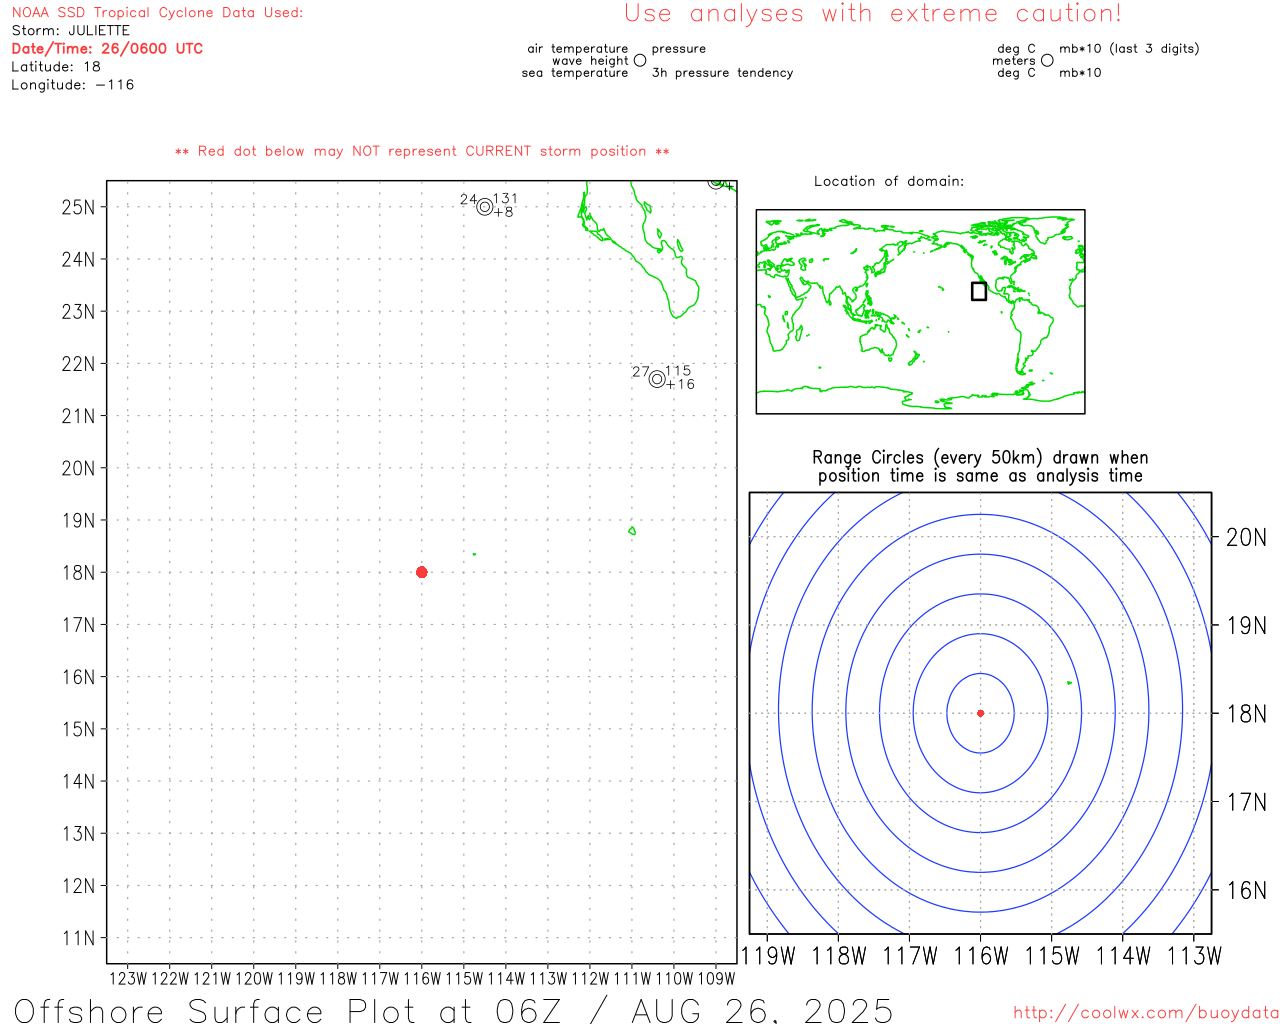
Task: Click the black domain rectangle on the world map
Action: tap(979, 291)
